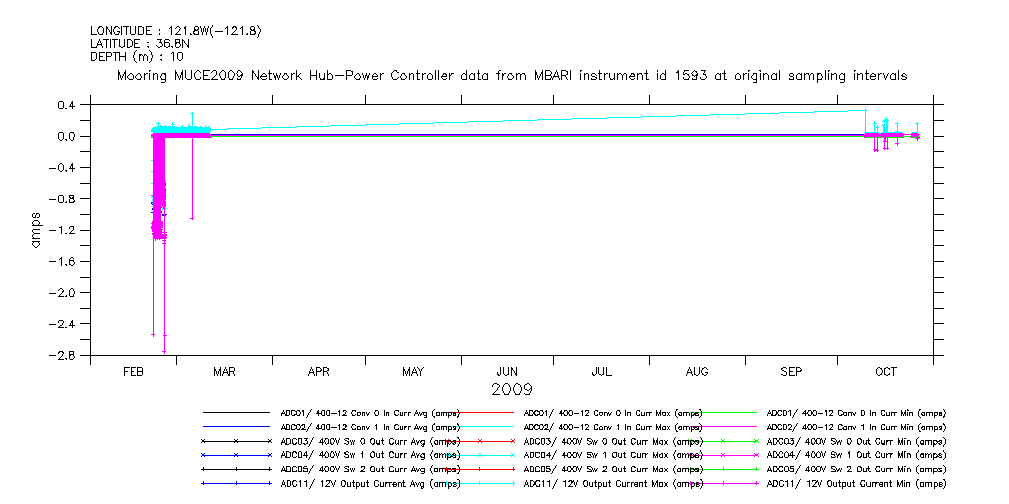Select the blue ADC02 Curr Avg legend line

236,426
